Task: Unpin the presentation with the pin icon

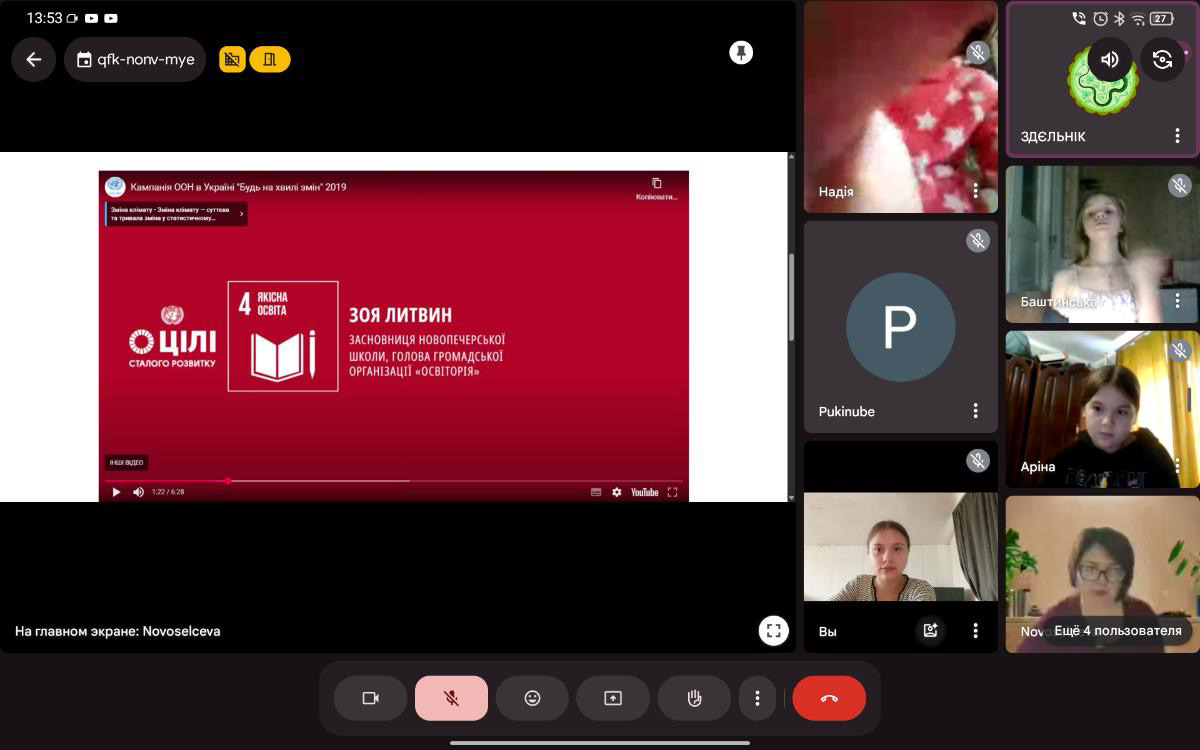Action: 741,53
